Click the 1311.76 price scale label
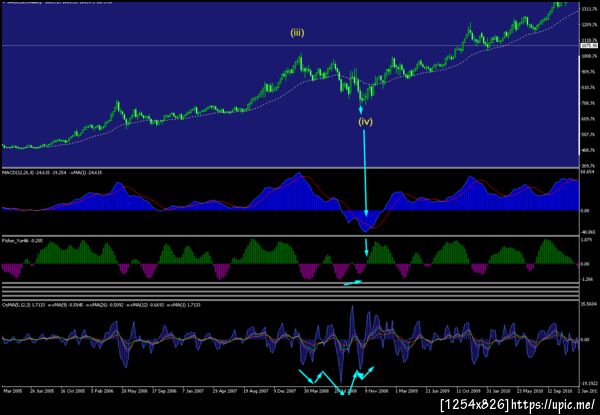 point(589,9)
